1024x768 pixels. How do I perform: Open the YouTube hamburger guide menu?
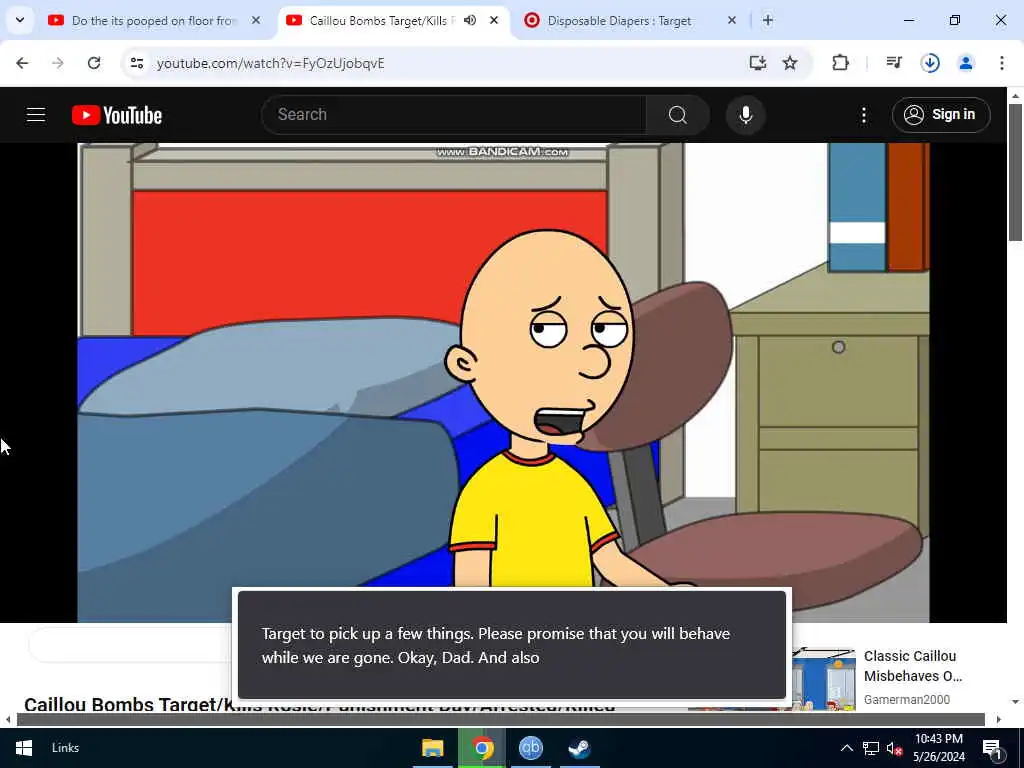point(36,115)
